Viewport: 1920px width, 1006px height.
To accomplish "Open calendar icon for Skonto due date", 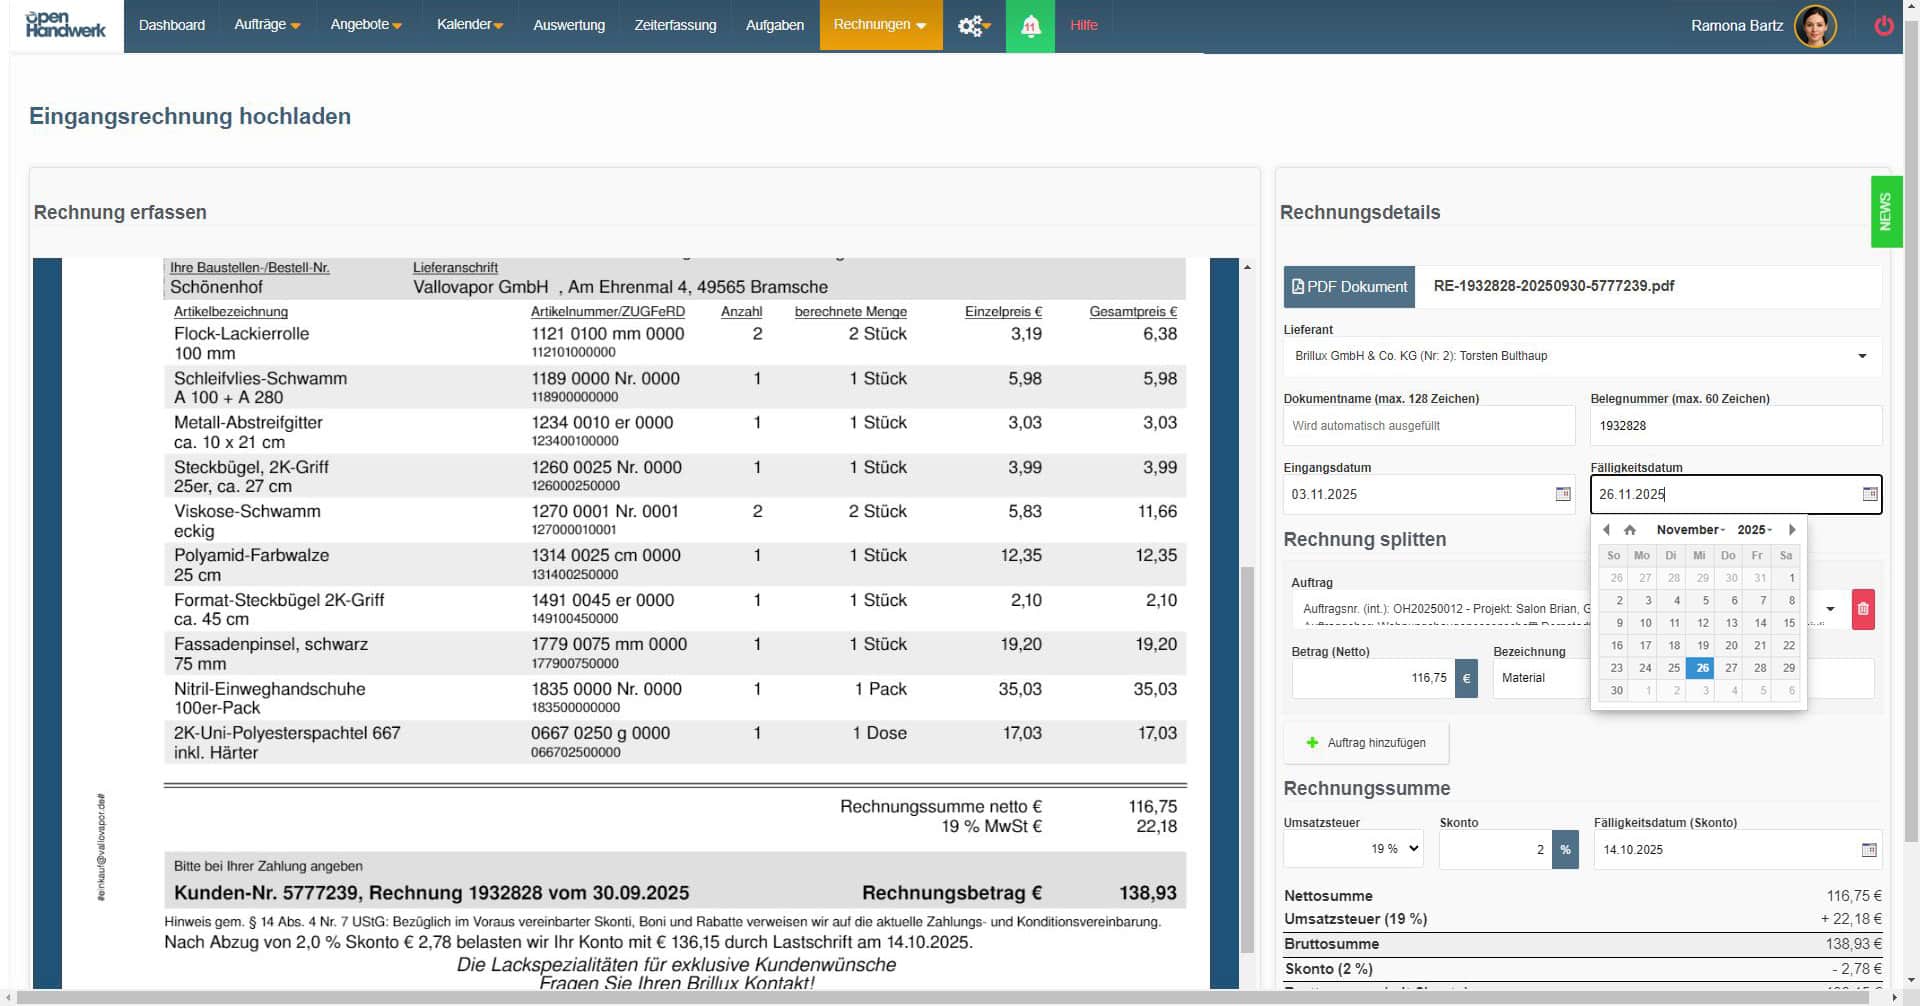I will (1868, 850).
